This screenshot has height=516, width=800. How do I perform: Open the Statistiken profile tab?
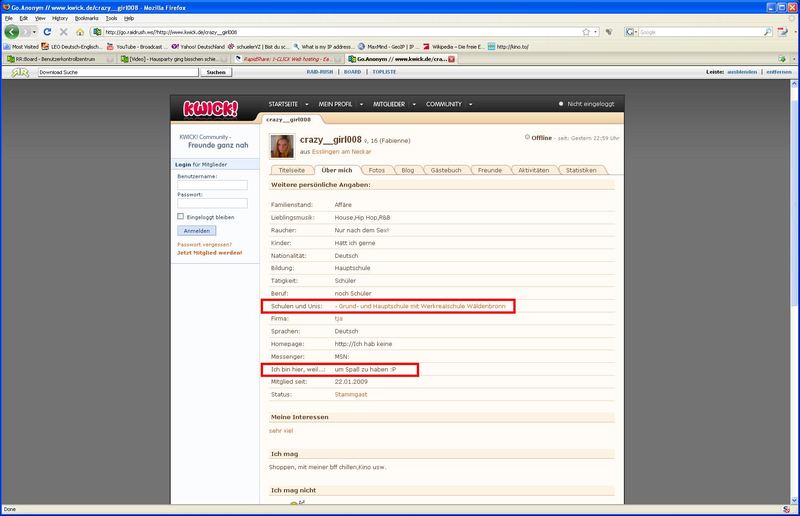pos(581,170)
